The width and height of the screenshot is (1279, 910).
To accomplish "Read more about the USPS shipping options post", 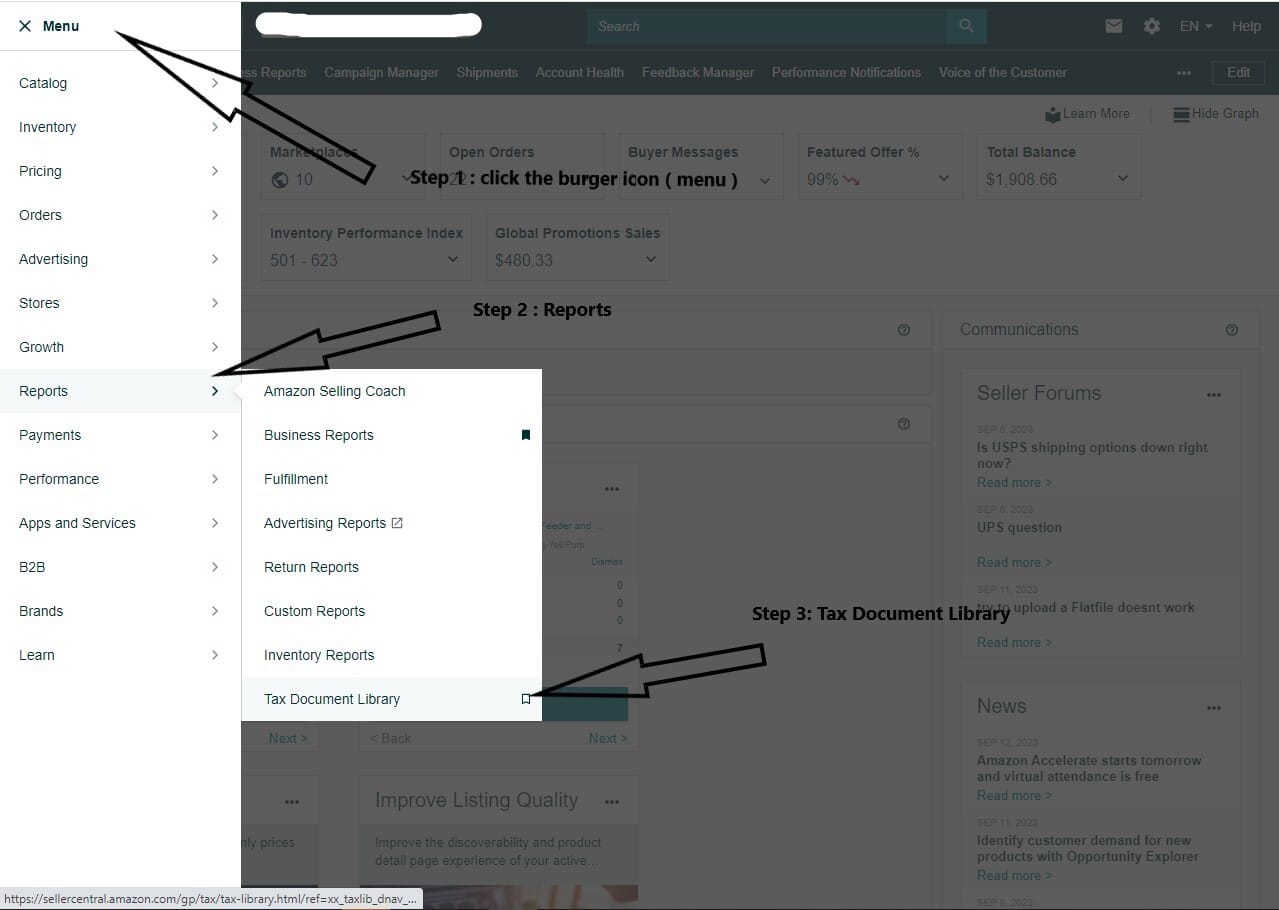I will pyautogui.click(x=1014, y=483).
